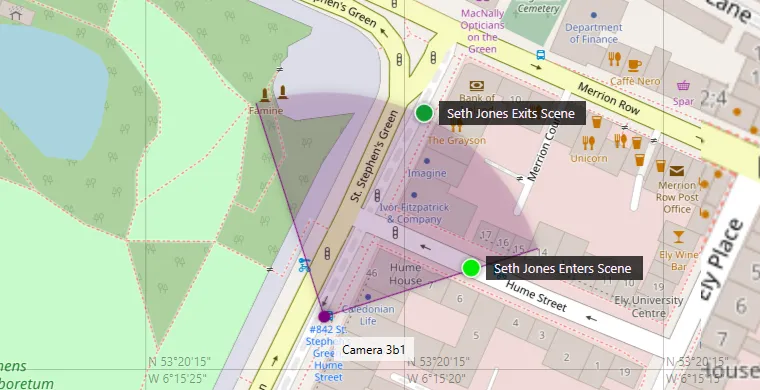Click The Grayson restaurant fork icon
Viewport: 760px width, 390px height.
click(456, 126)
